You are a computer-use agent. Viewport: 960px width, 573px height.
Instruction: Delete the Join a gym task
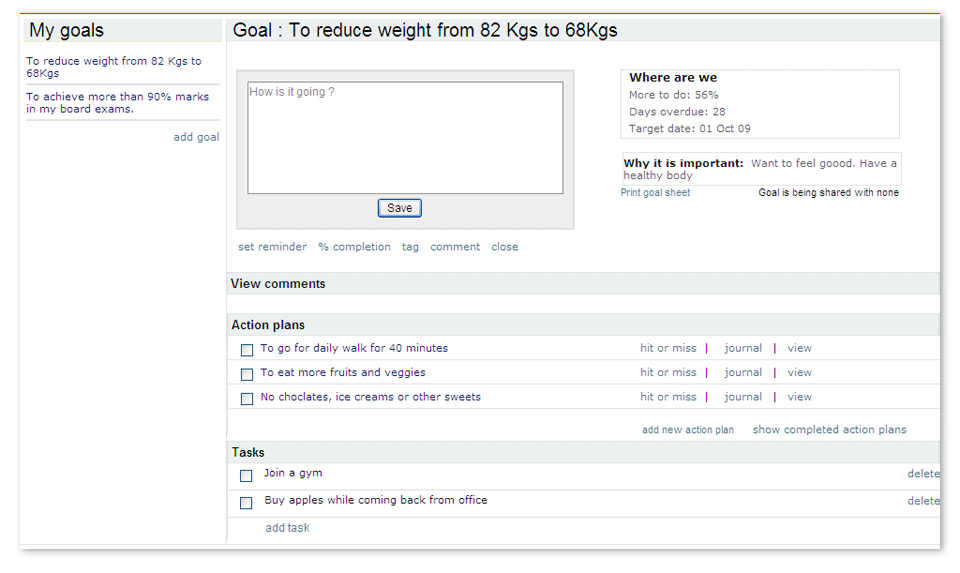923,474
